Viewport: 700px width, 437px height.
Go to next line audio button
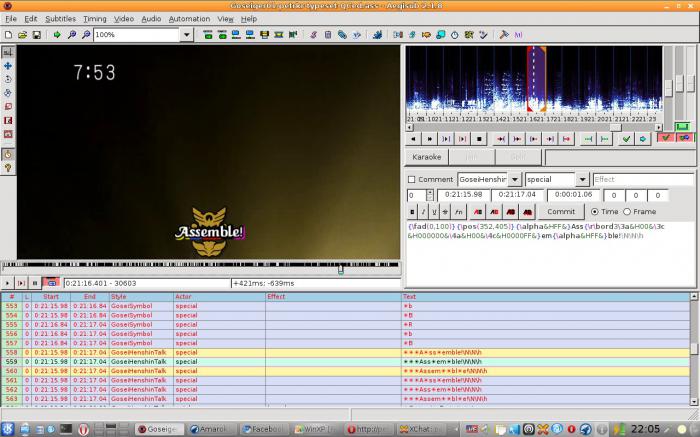pyautogui.click(x=429, y=139)
